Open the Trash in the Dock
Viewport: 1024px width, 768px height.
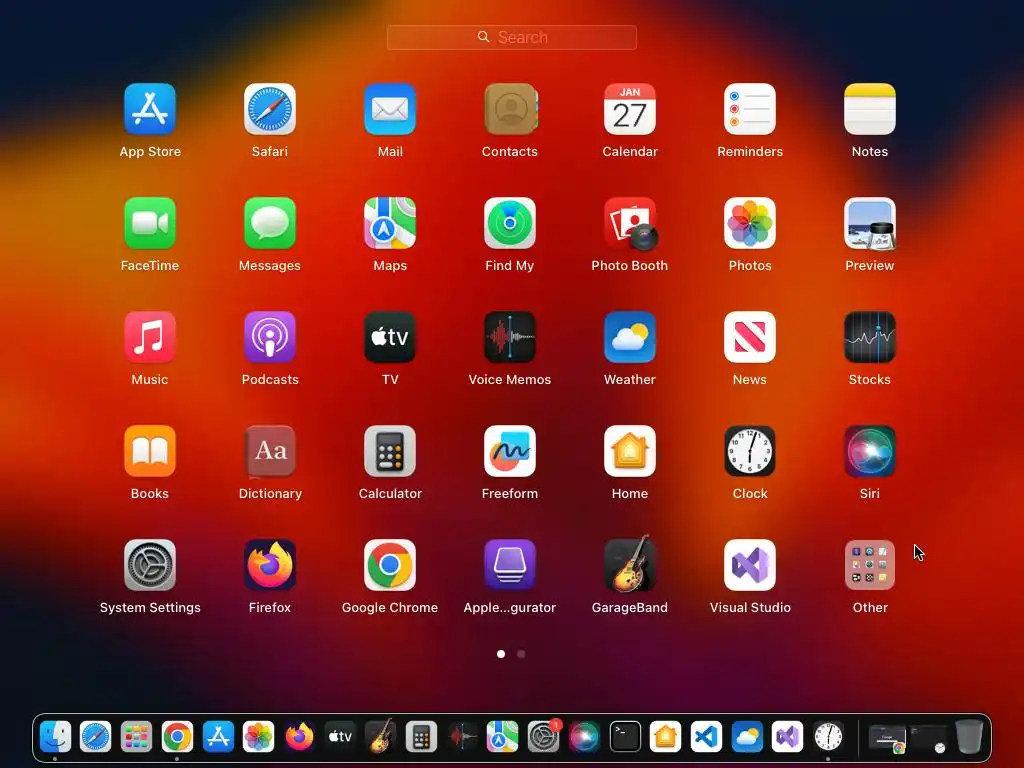968,737
